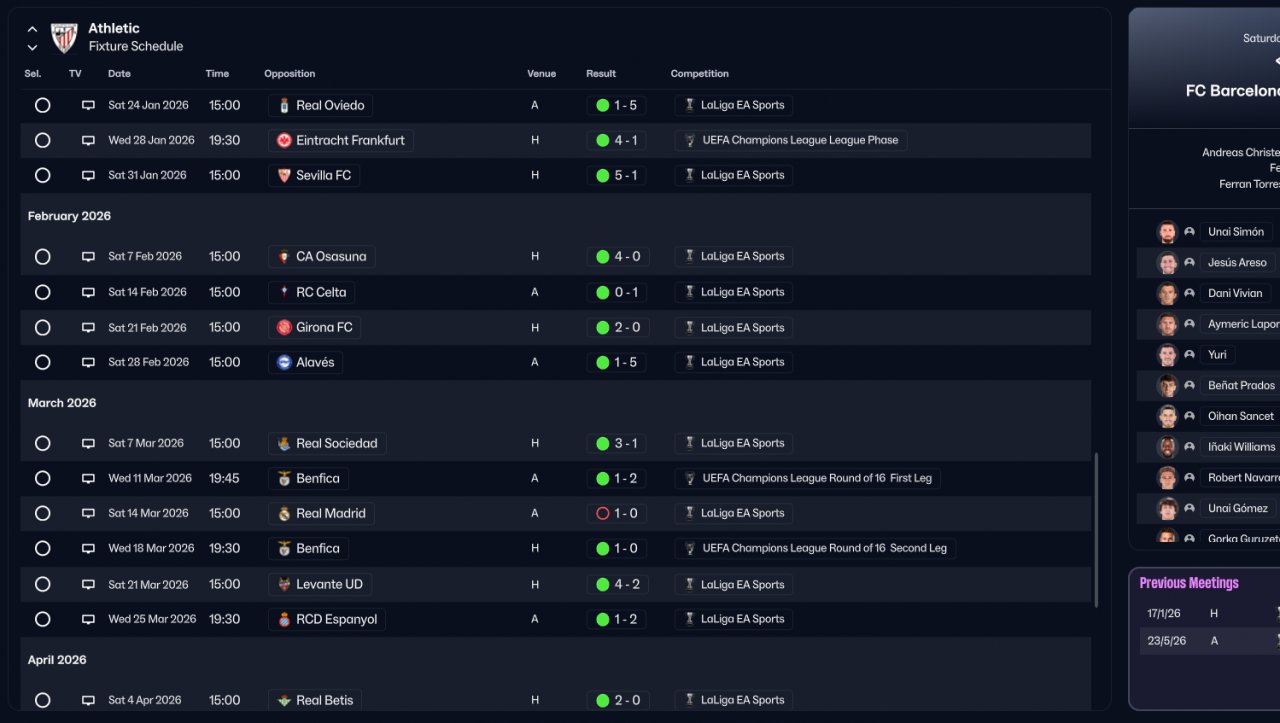
Task: Select the radio button for the CA Osasuna match
Action: click(42, 257)
